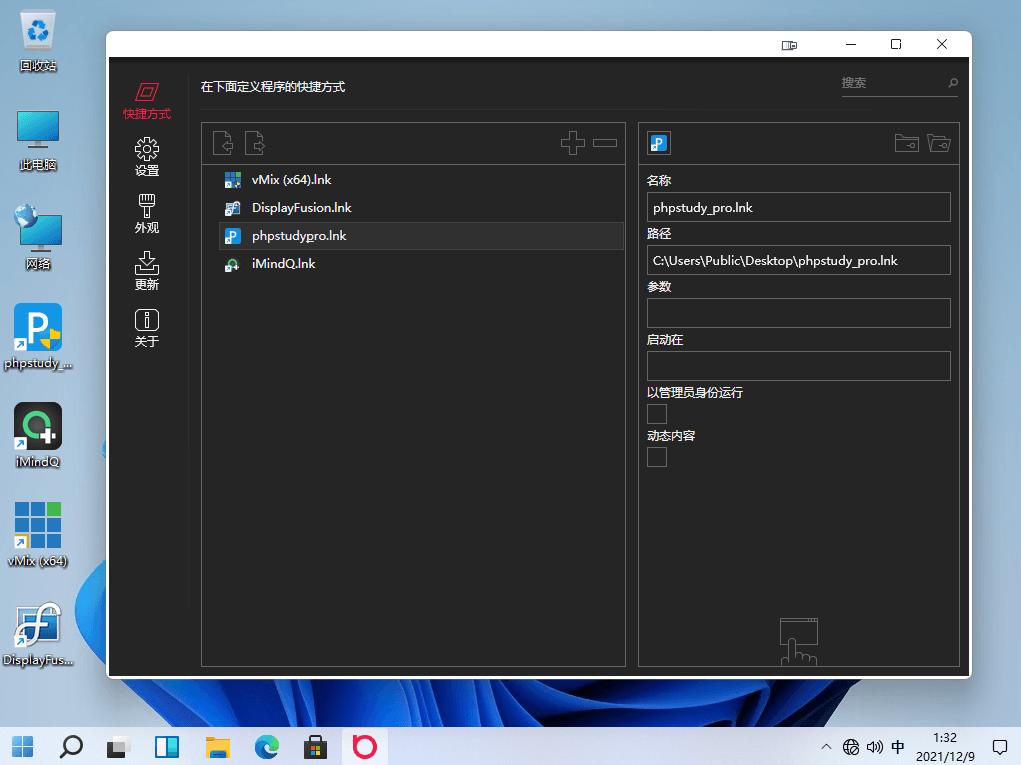Select iMindQ desktop shortcut
Screen dimensions: 1021x765
(38, 436)
